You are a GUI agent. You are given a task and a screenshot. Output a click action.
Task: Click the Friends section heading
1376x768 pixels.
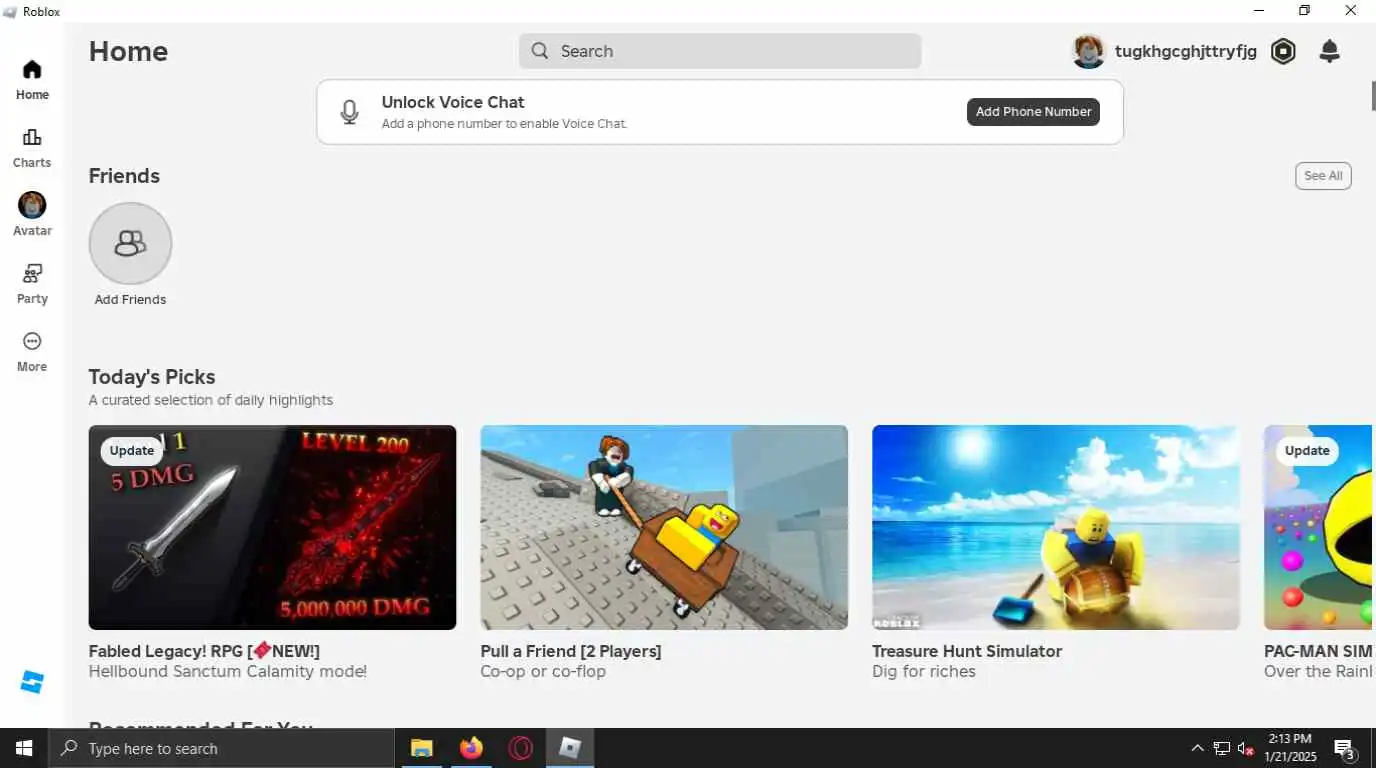pyautogui.click(x=124, y=176)
